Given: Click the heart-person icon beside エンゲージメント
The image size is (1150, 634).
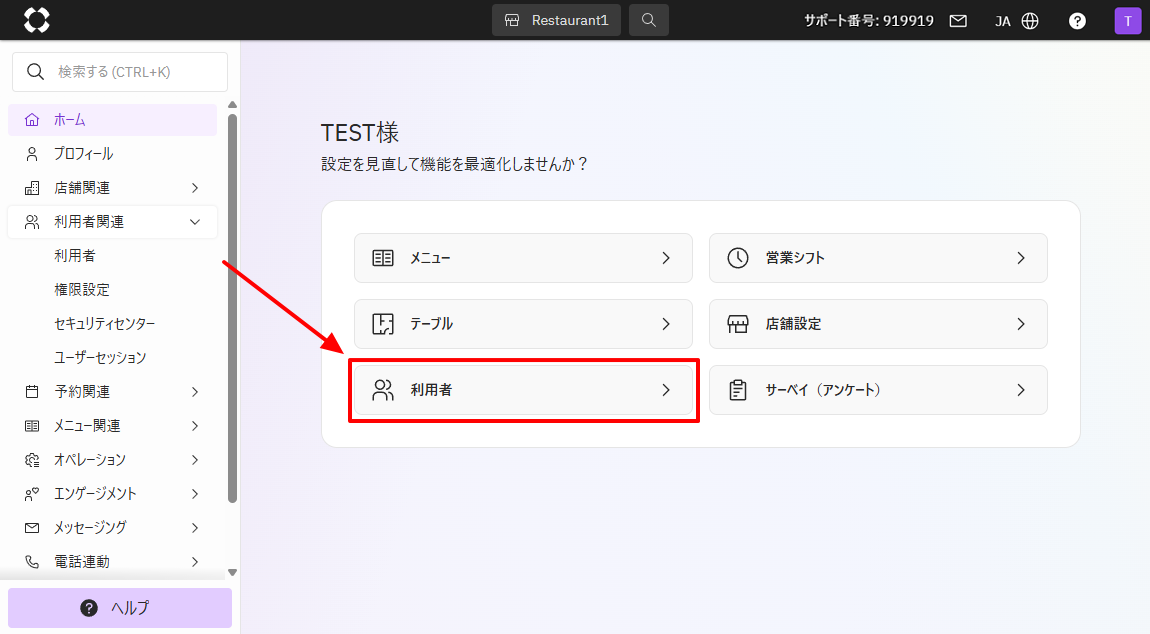Looking at the screenshot, I should [x=32, y=494].
